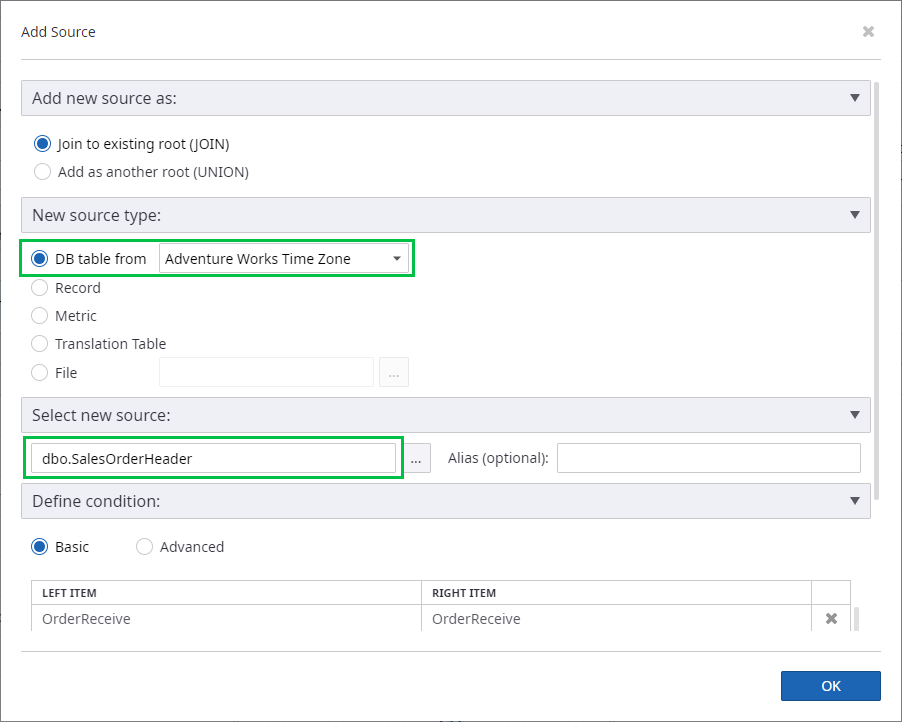
Task: Click the Alias (optional) text box
Action: click(x=708, y=458)
